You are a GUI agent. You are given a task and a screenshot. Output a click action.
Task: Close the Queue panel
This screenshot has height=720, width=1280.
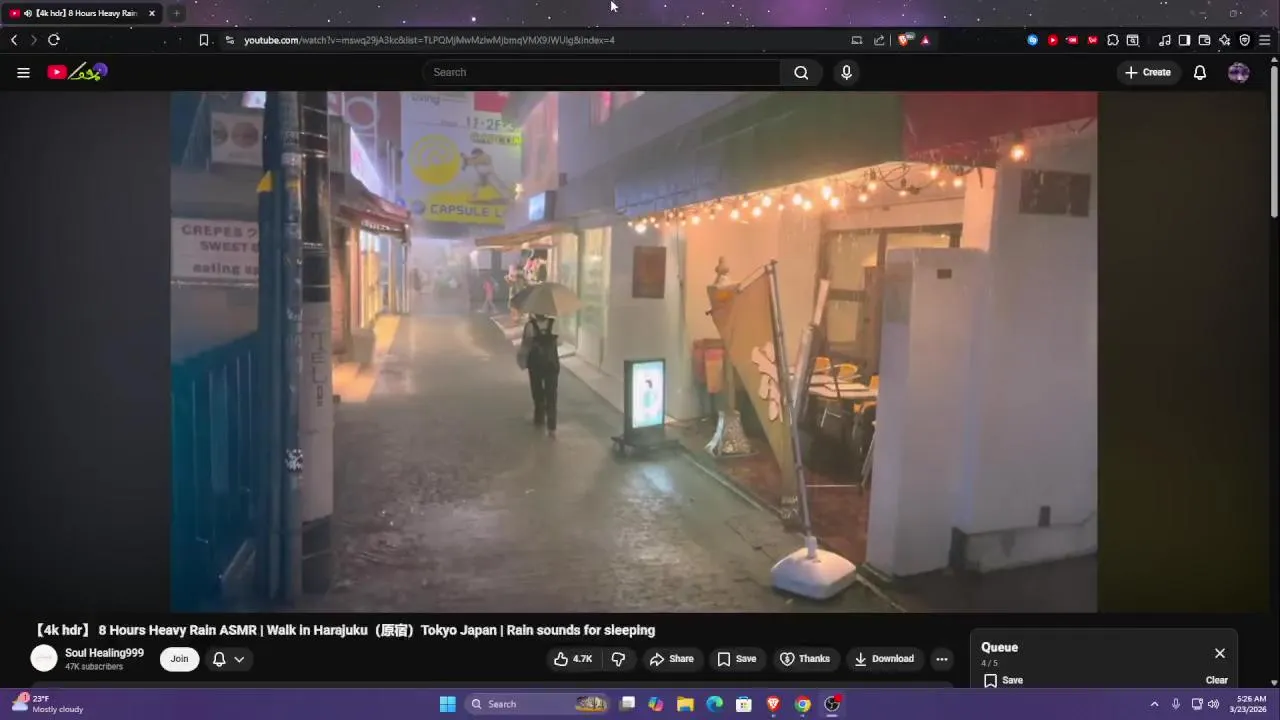[x=1220, y=653]
